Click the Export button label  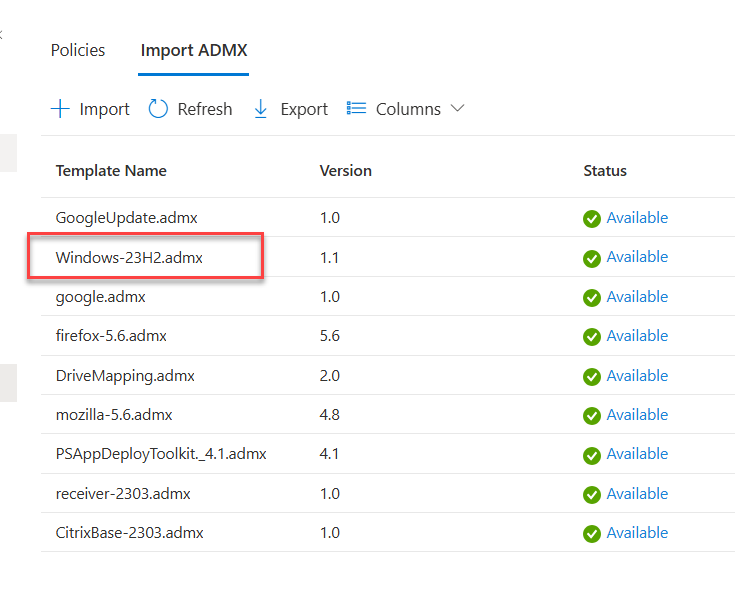click(304, 109)
